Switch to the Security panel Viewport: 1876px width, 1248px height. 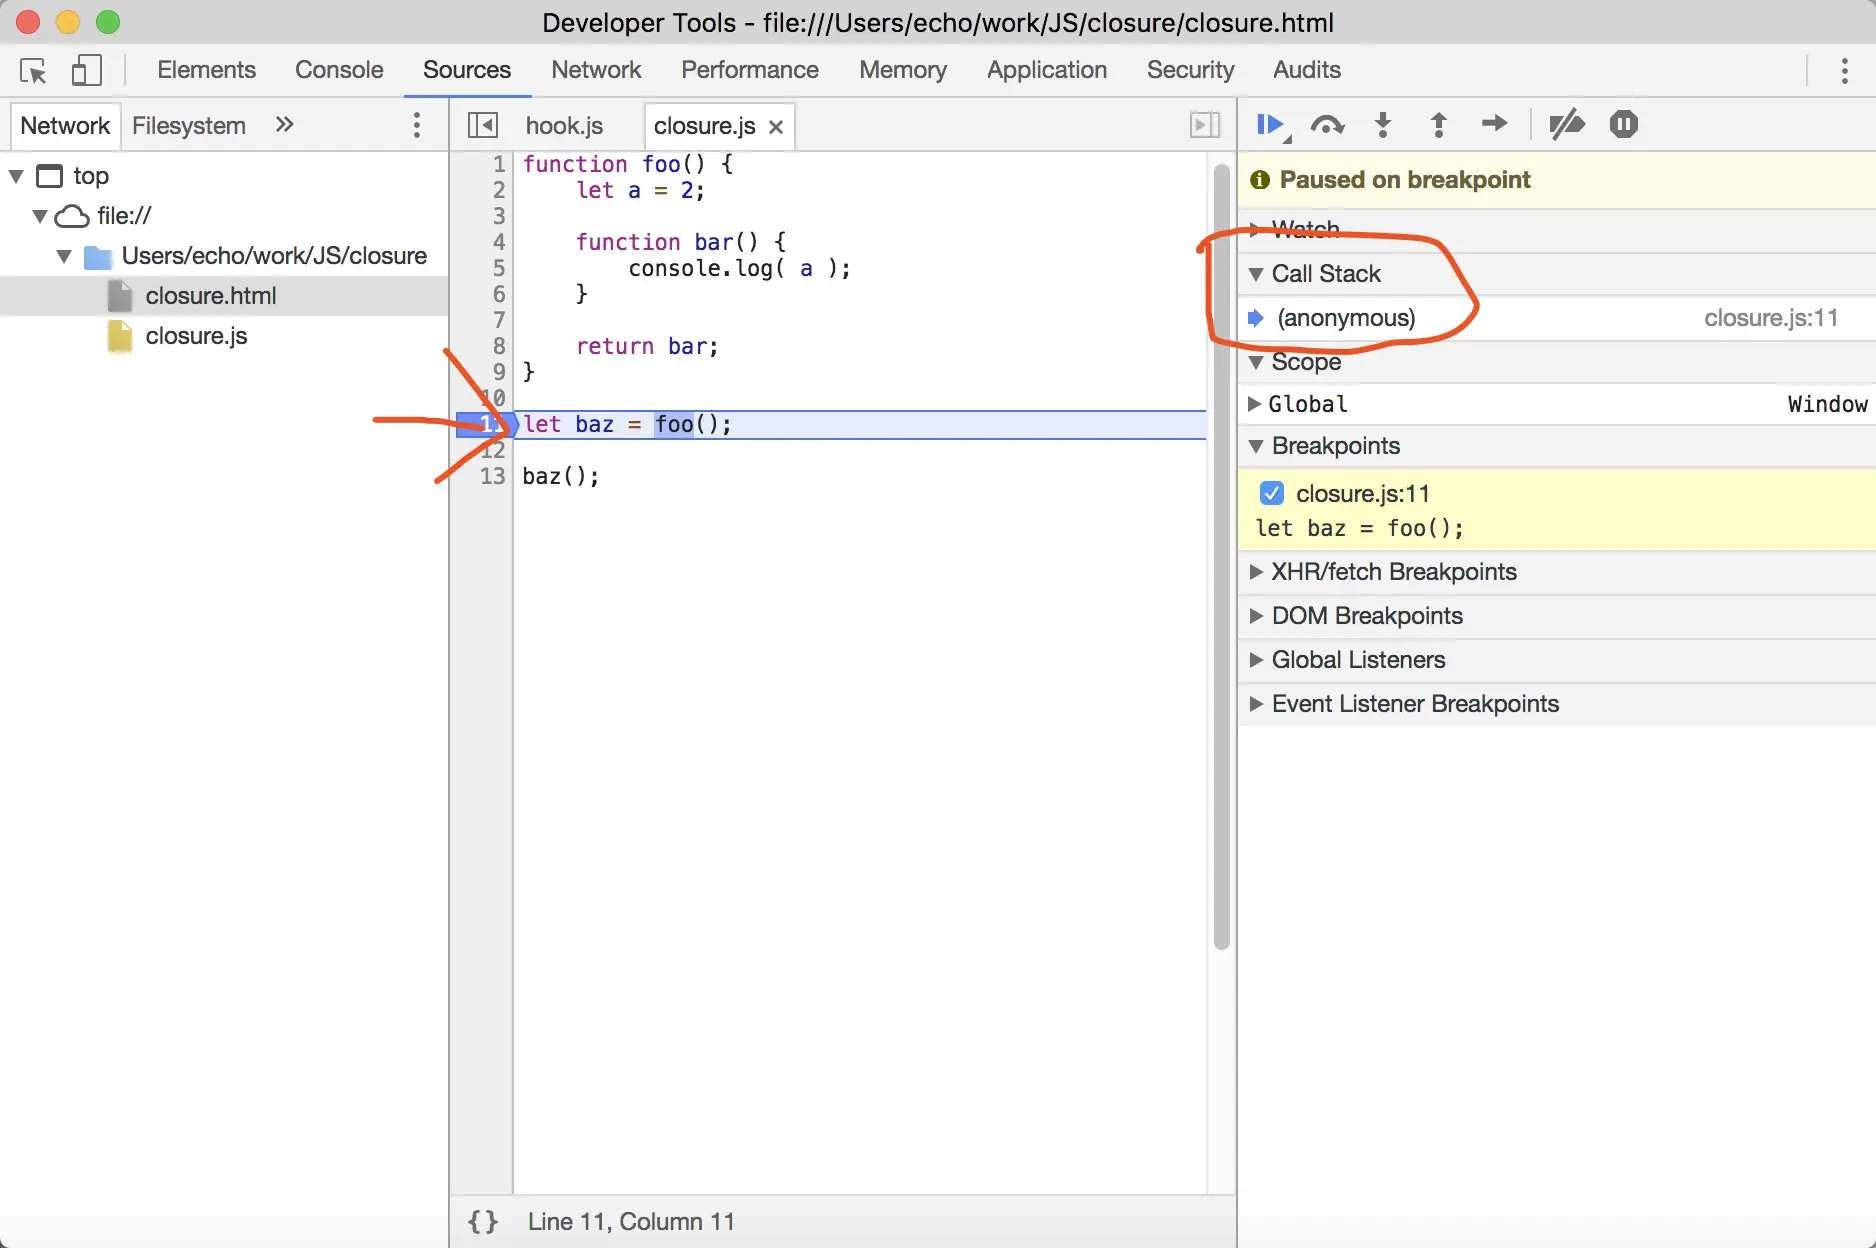pyautogui.click(x=1190, y=70)
